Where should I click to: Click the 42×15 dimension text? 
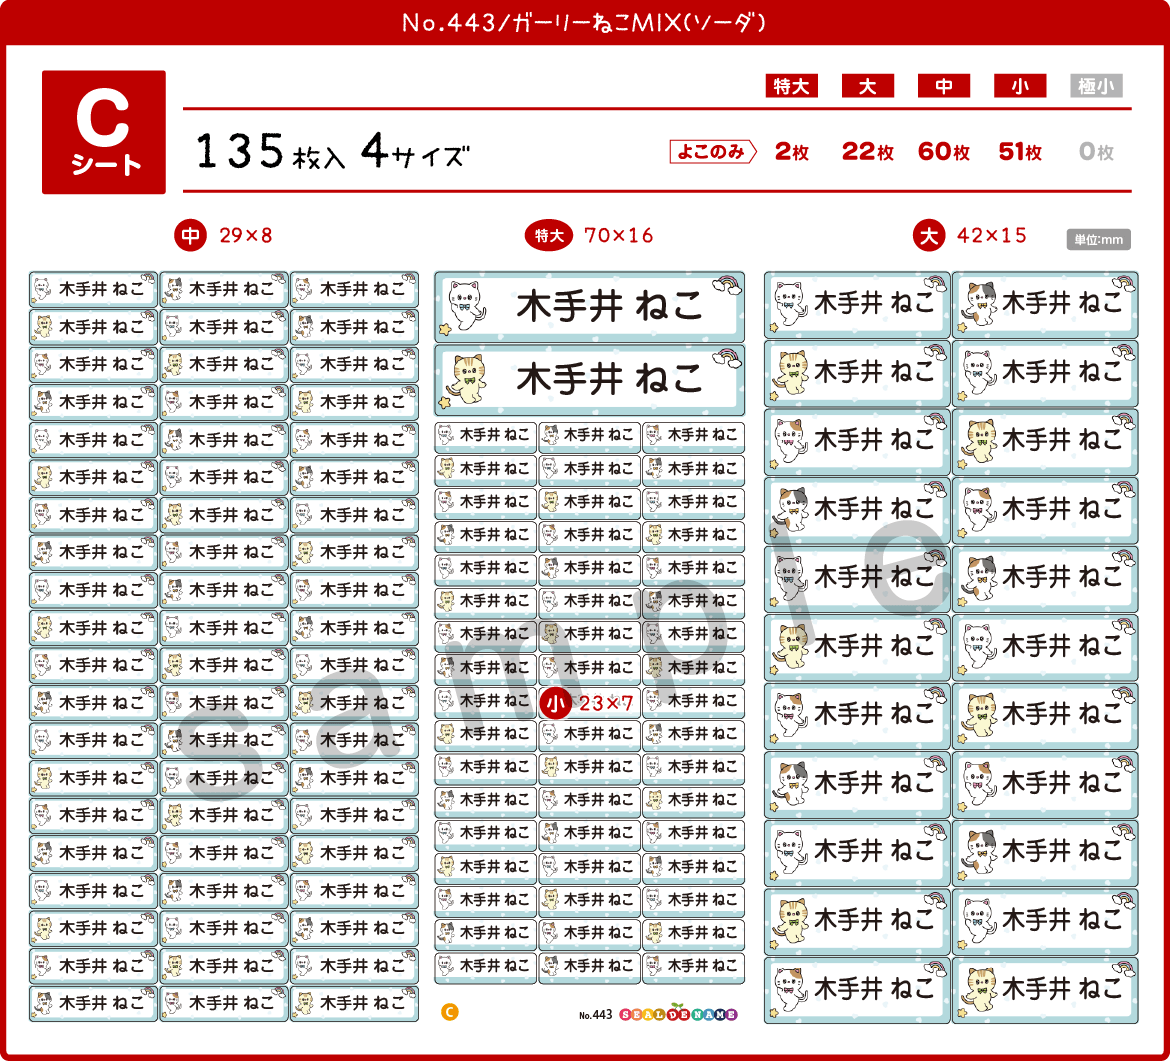[x=992, y=236]
